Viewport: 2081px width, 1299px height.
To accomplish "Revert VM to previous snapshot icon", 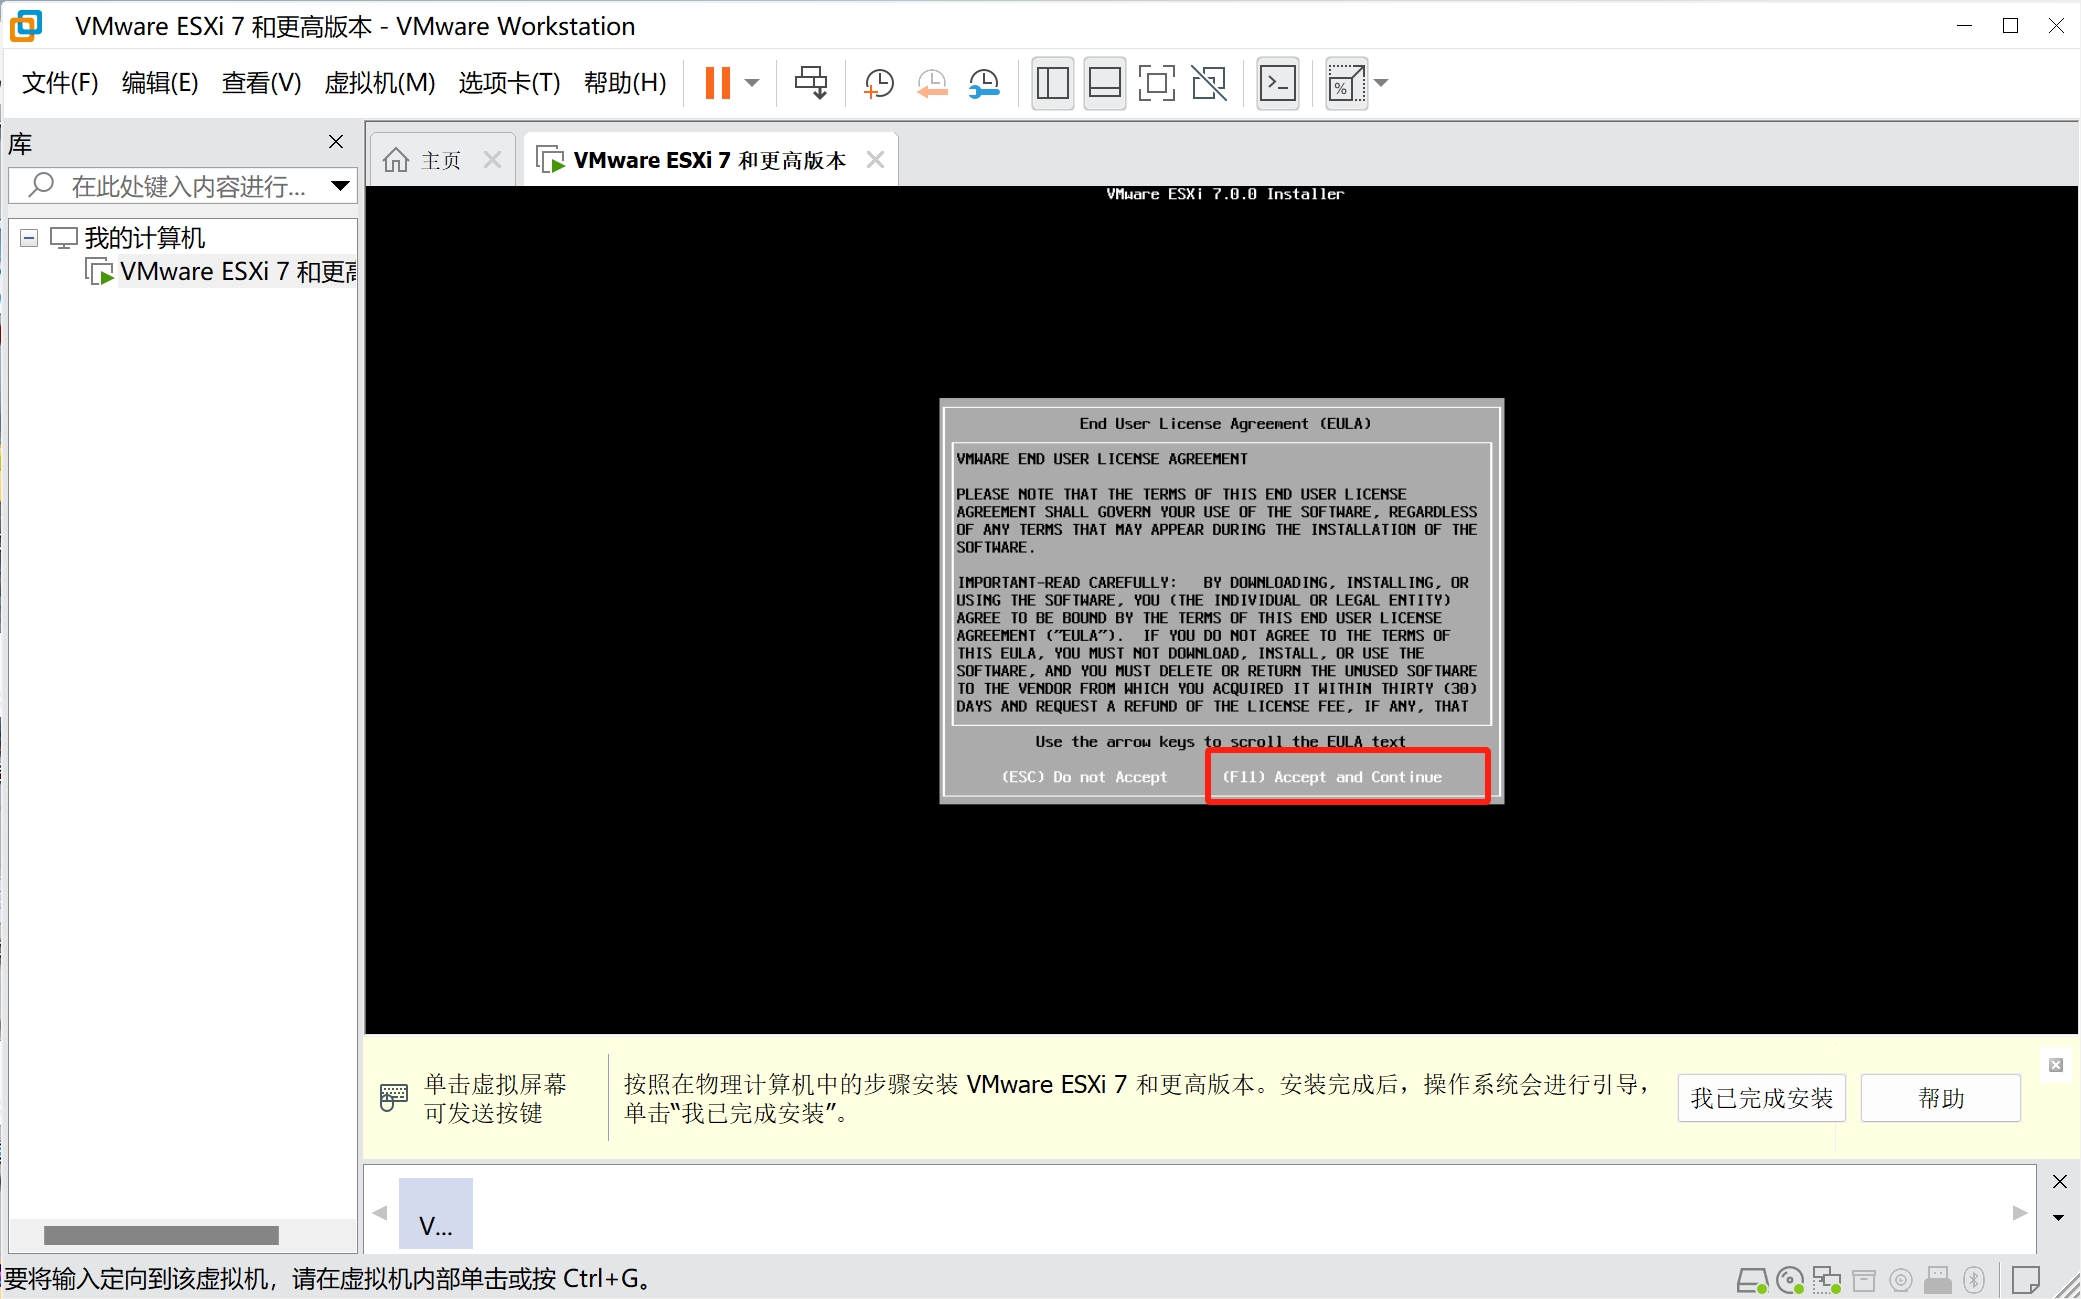I will (932, 83).
